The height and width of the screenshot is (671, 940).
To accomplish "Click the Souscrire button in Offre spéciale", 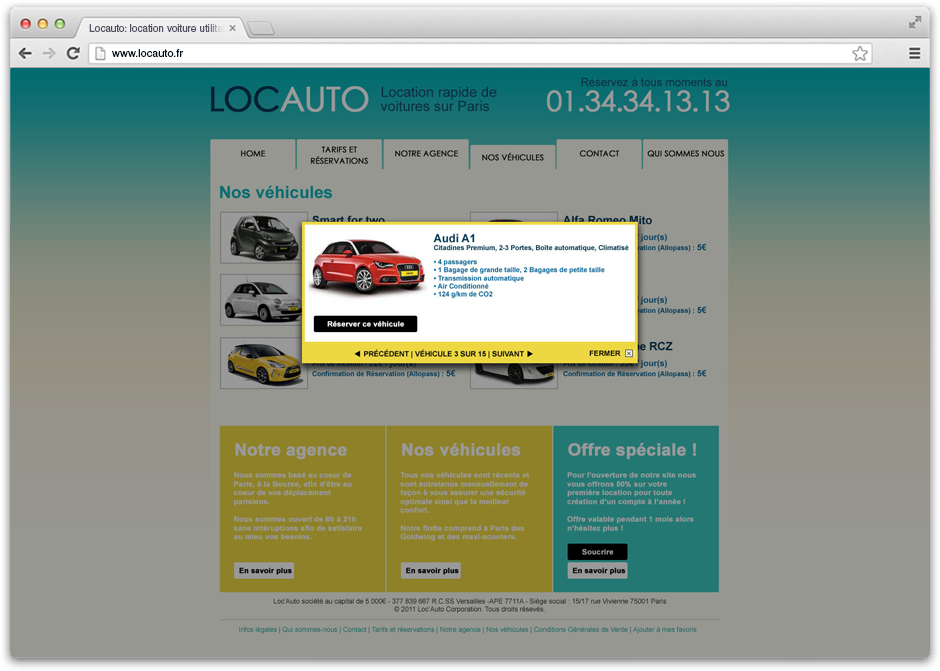I will pos(597,552).
